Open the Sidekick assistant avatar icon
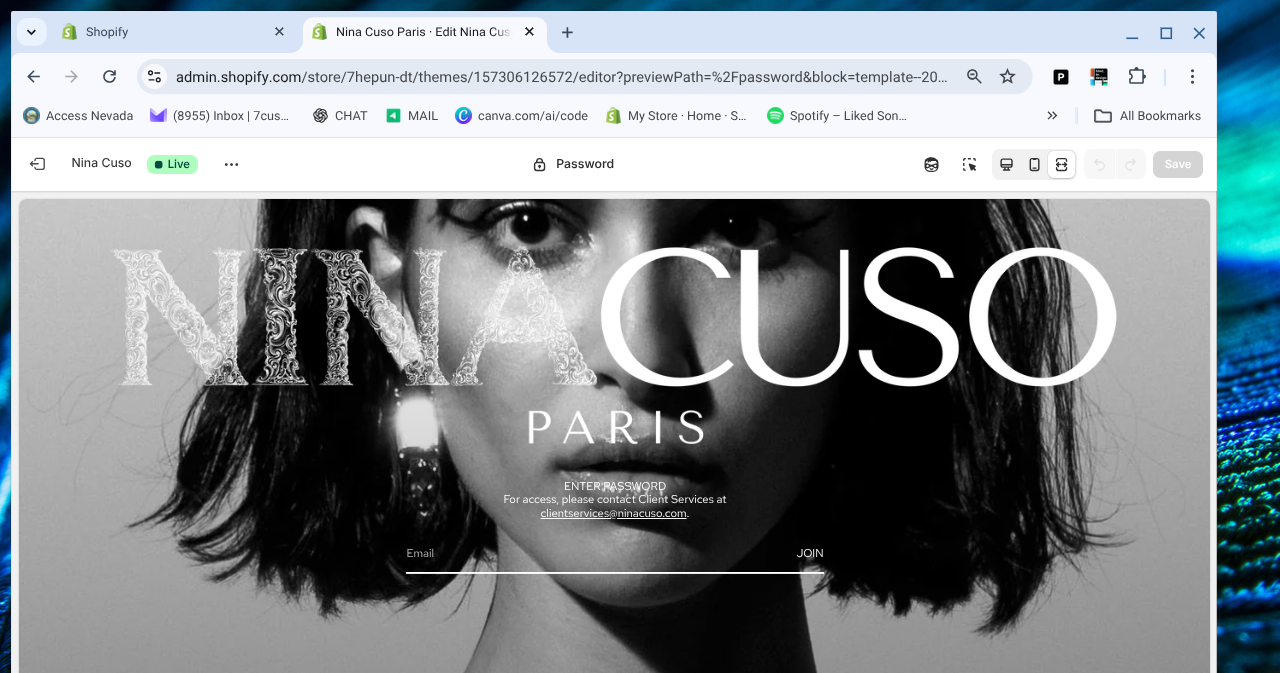 point(931,165)
